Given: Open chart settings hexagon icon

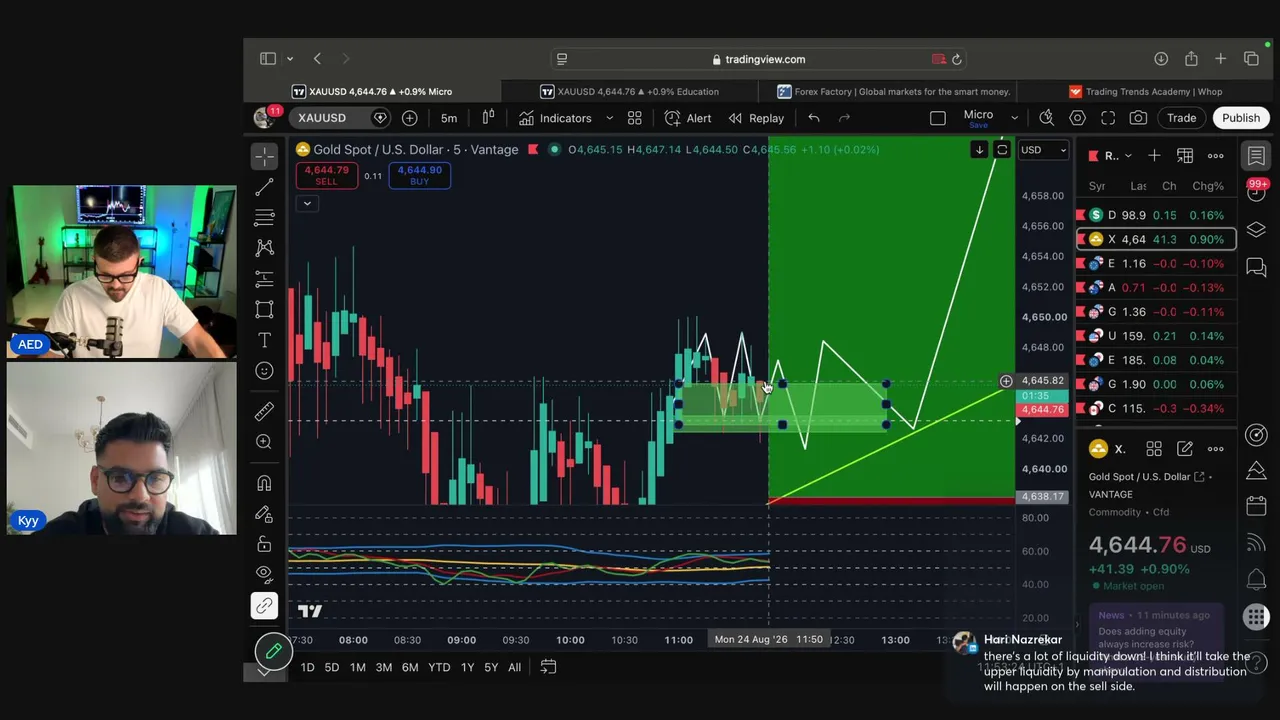Looking at the screenshot, I should click(x=1077, y=118).
